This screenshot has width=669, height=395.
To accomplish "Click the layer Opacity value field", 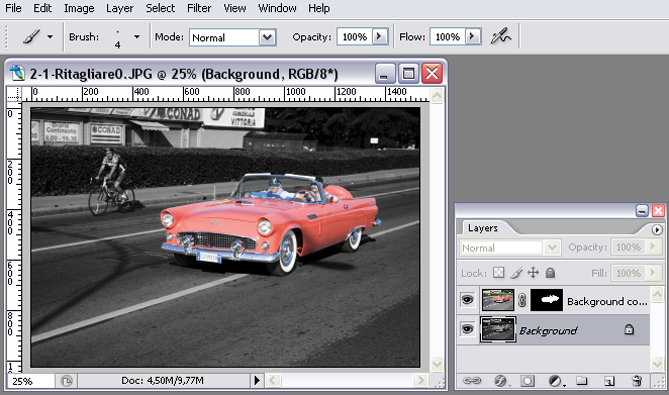I will point(628,247).
